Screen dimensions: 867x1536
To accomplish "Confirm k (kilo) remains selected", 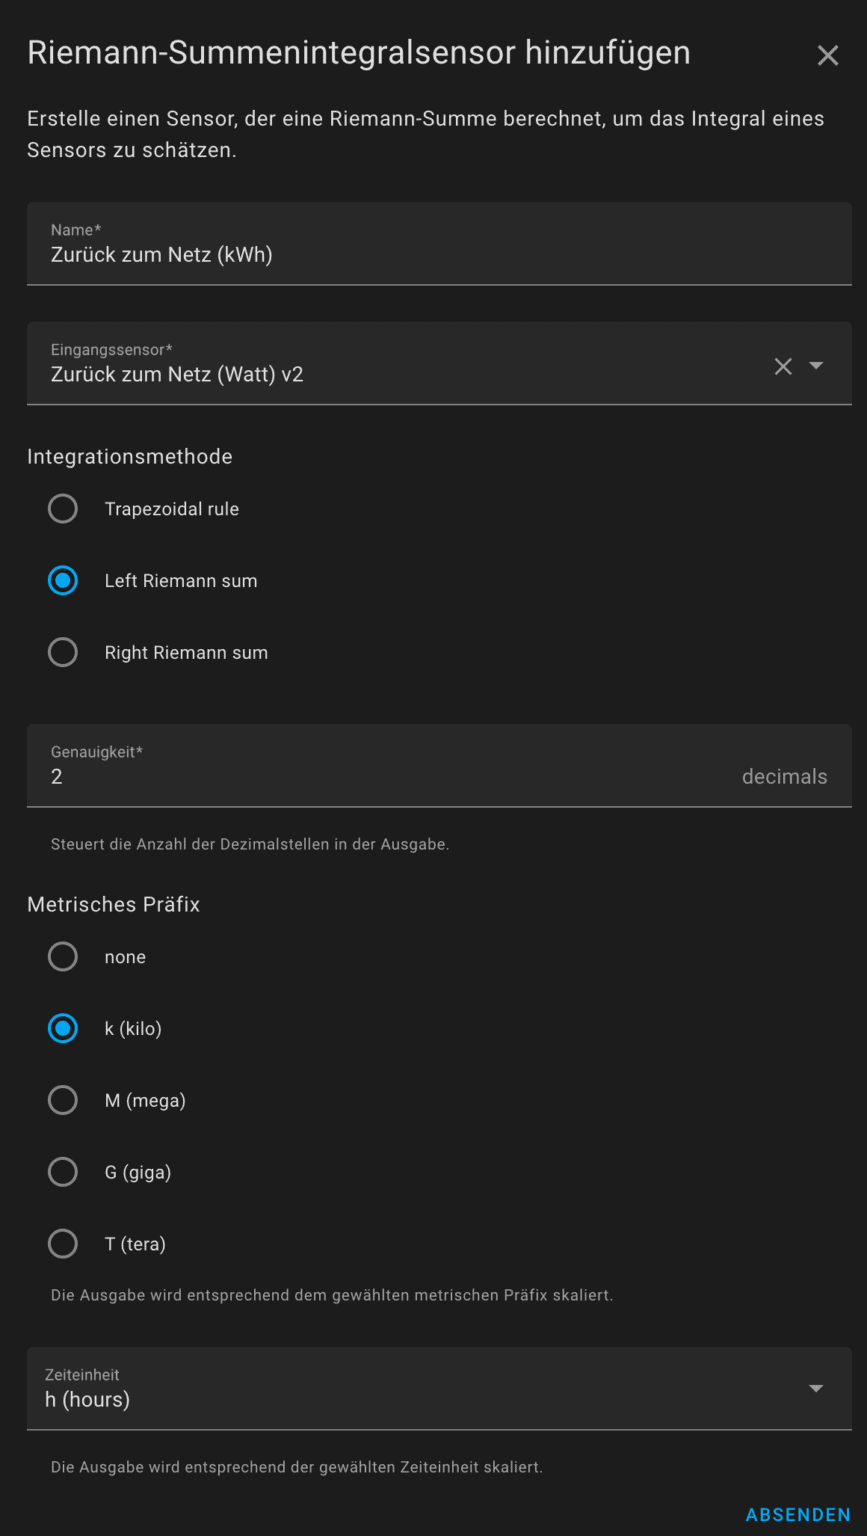I will pos(62,1028).
